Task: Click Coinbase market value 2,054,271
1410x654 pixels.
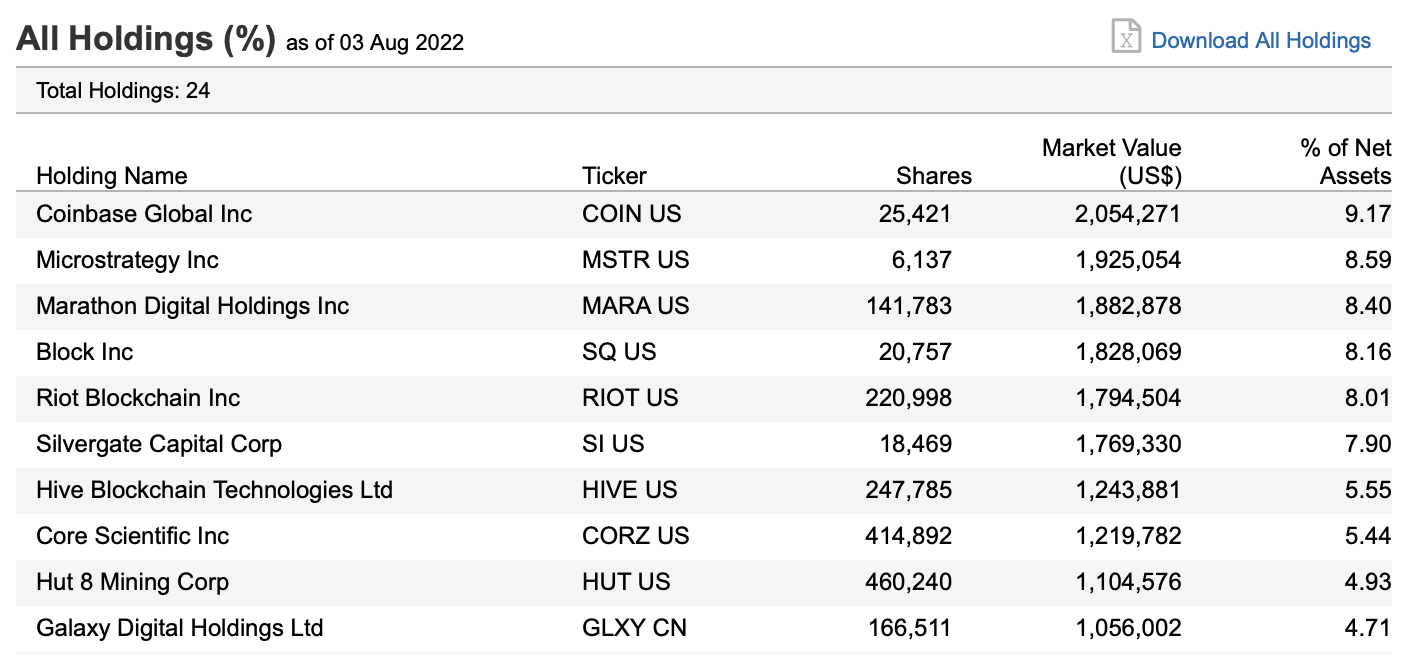Action: tap(1128, 214)
